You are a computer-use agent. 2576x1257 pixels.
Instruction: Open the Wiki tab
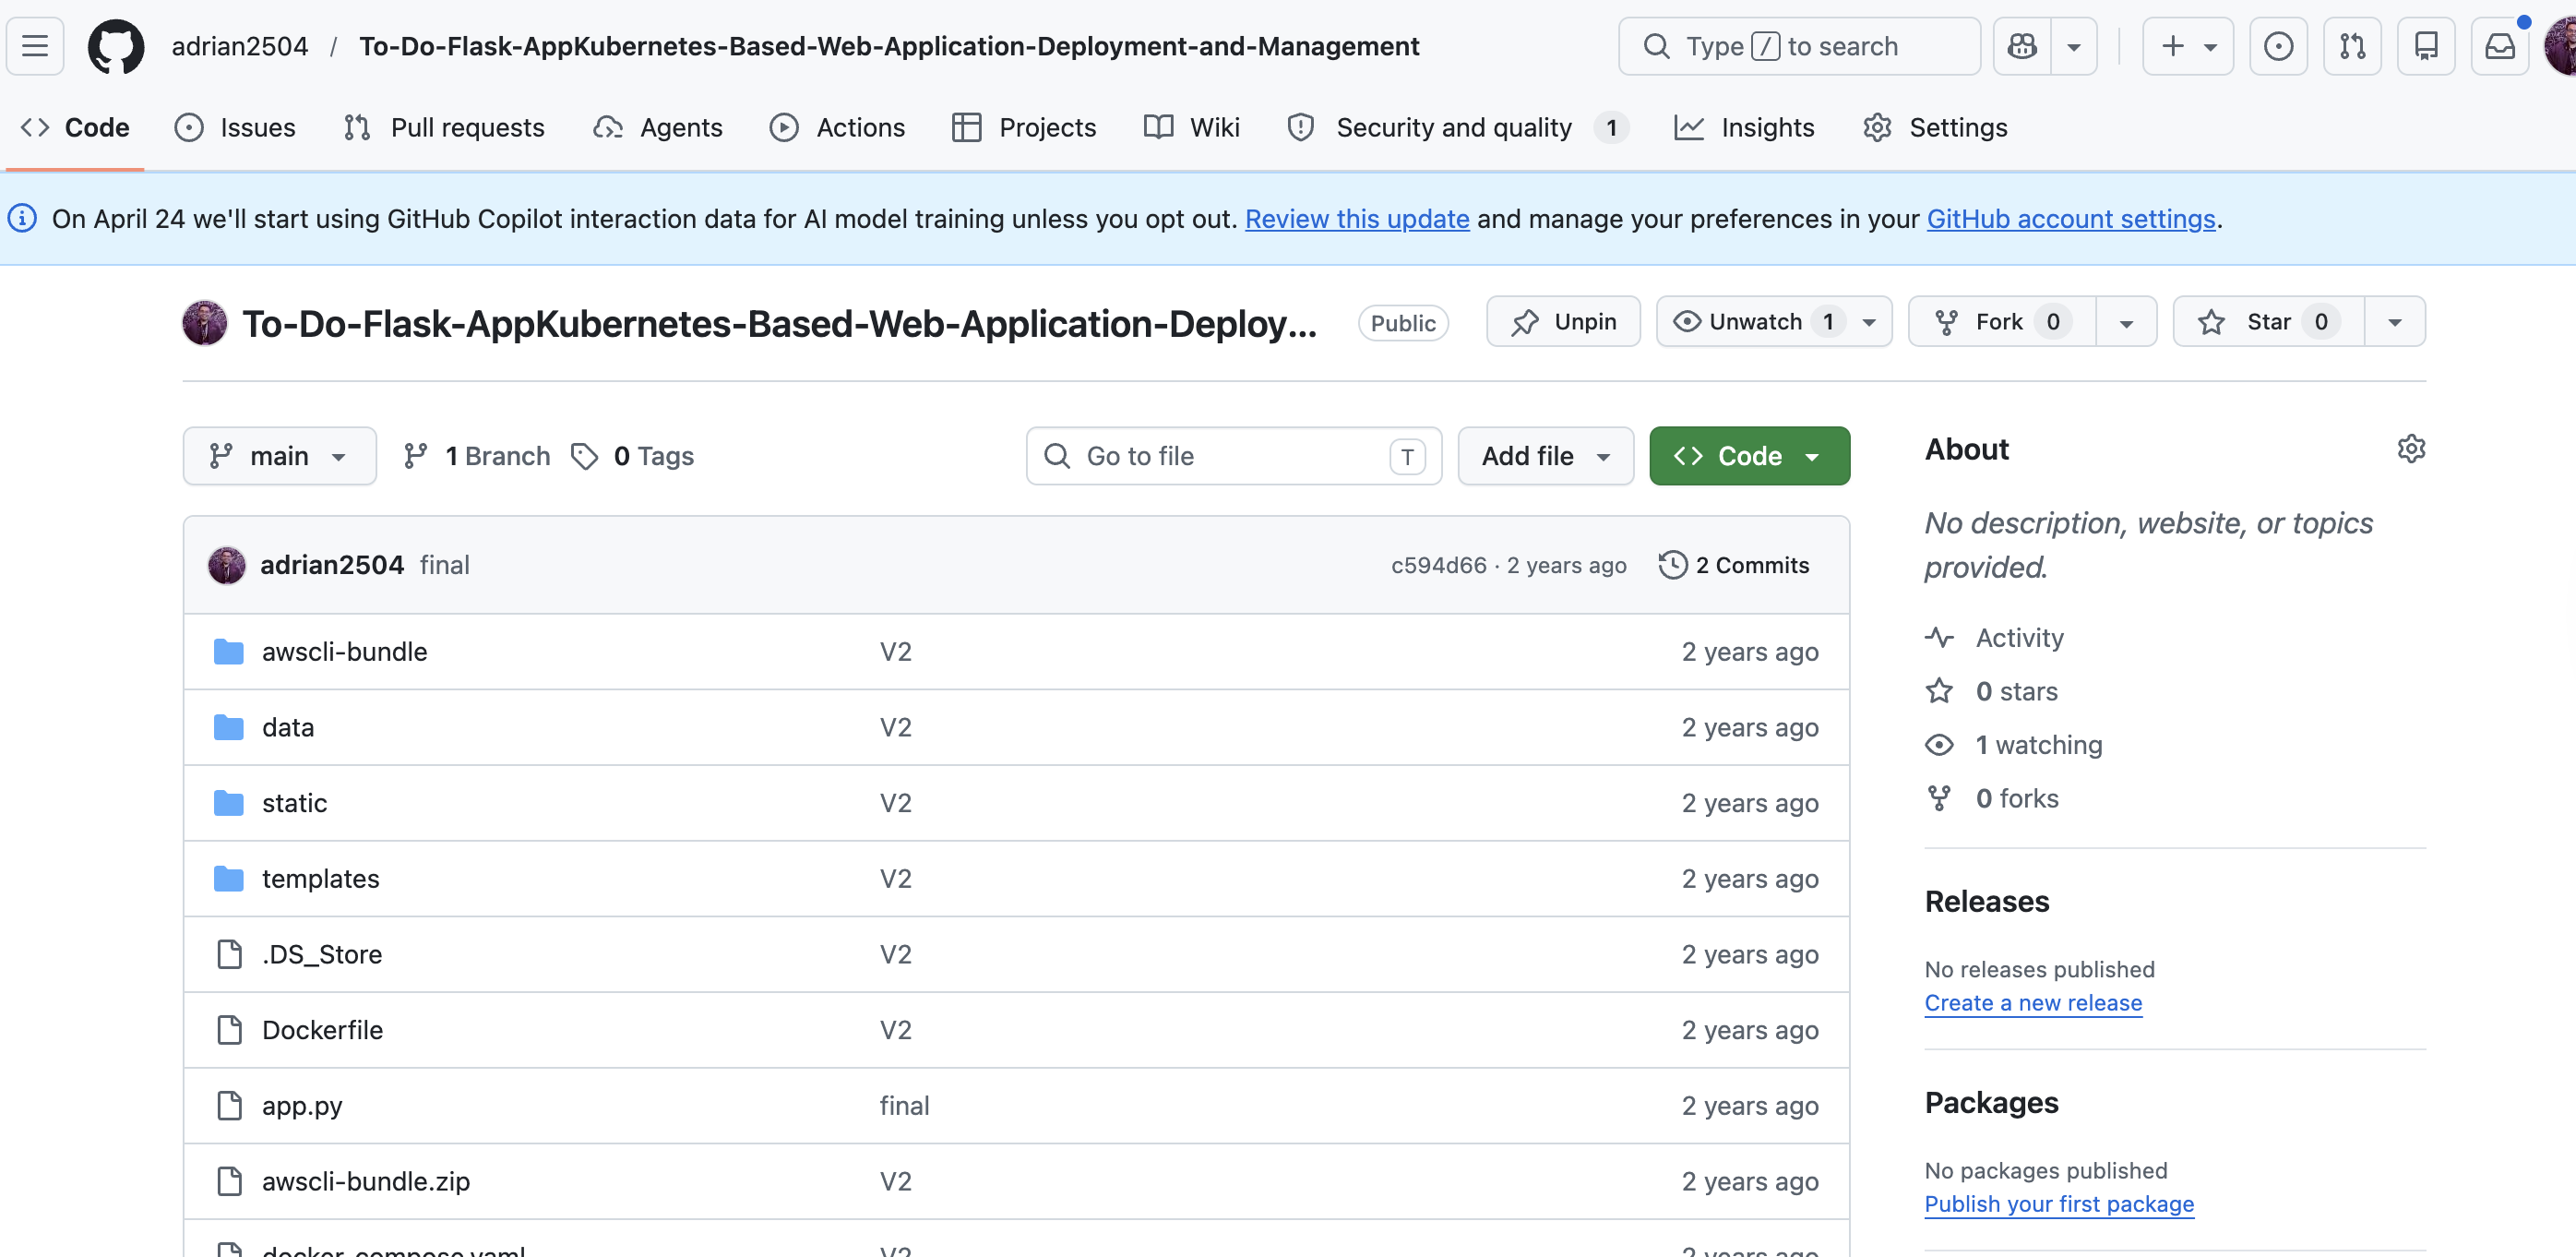click(x=1192, y=127)
